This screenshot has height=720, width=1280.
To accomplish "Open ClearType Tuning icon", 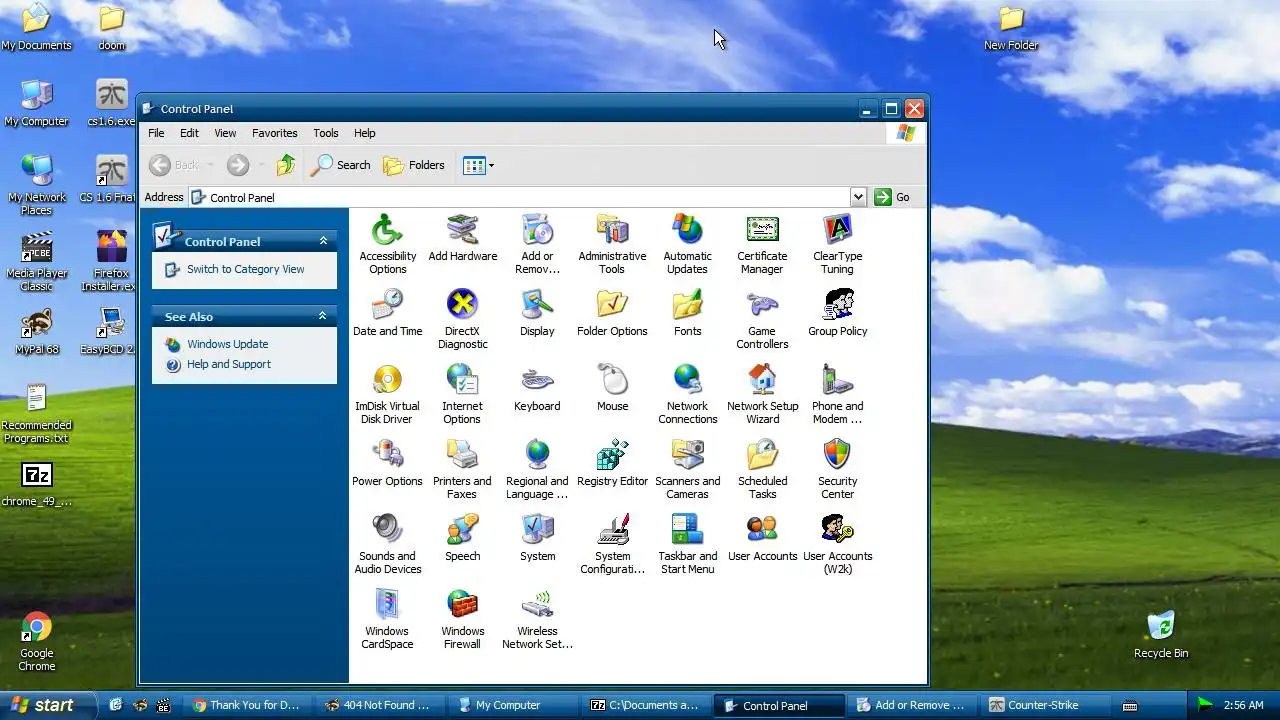I will coord(837,244).
